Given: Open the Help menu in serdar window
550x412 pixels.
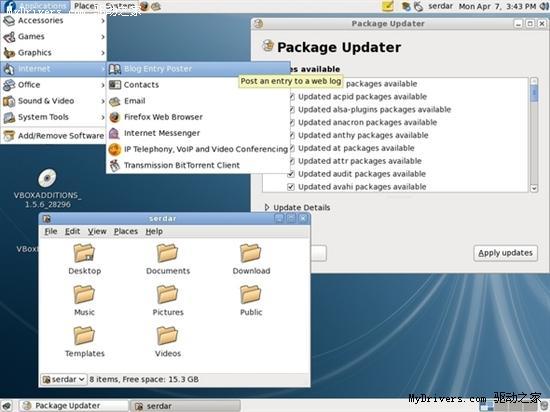Looking at the screenshot, I should (154, 231).
